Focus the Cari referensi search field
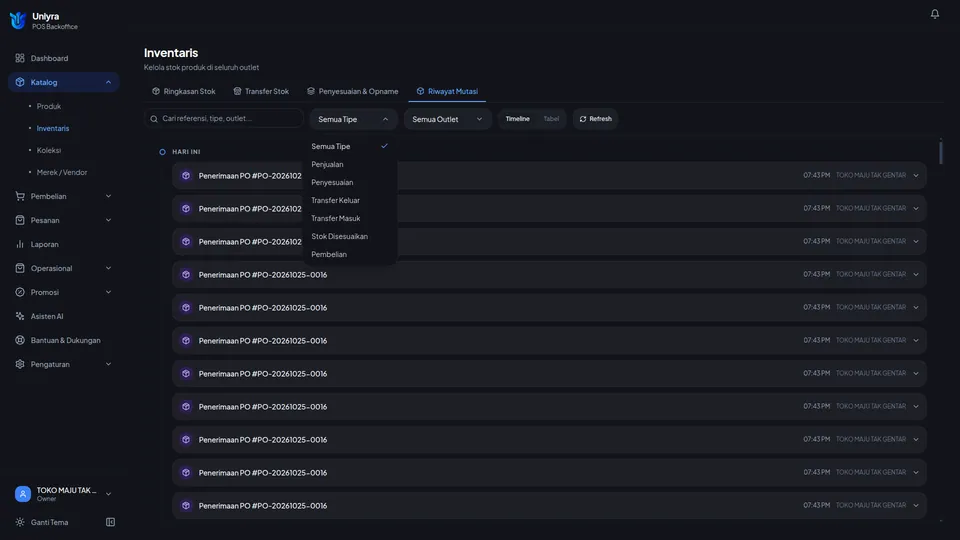 coord(224,118)
